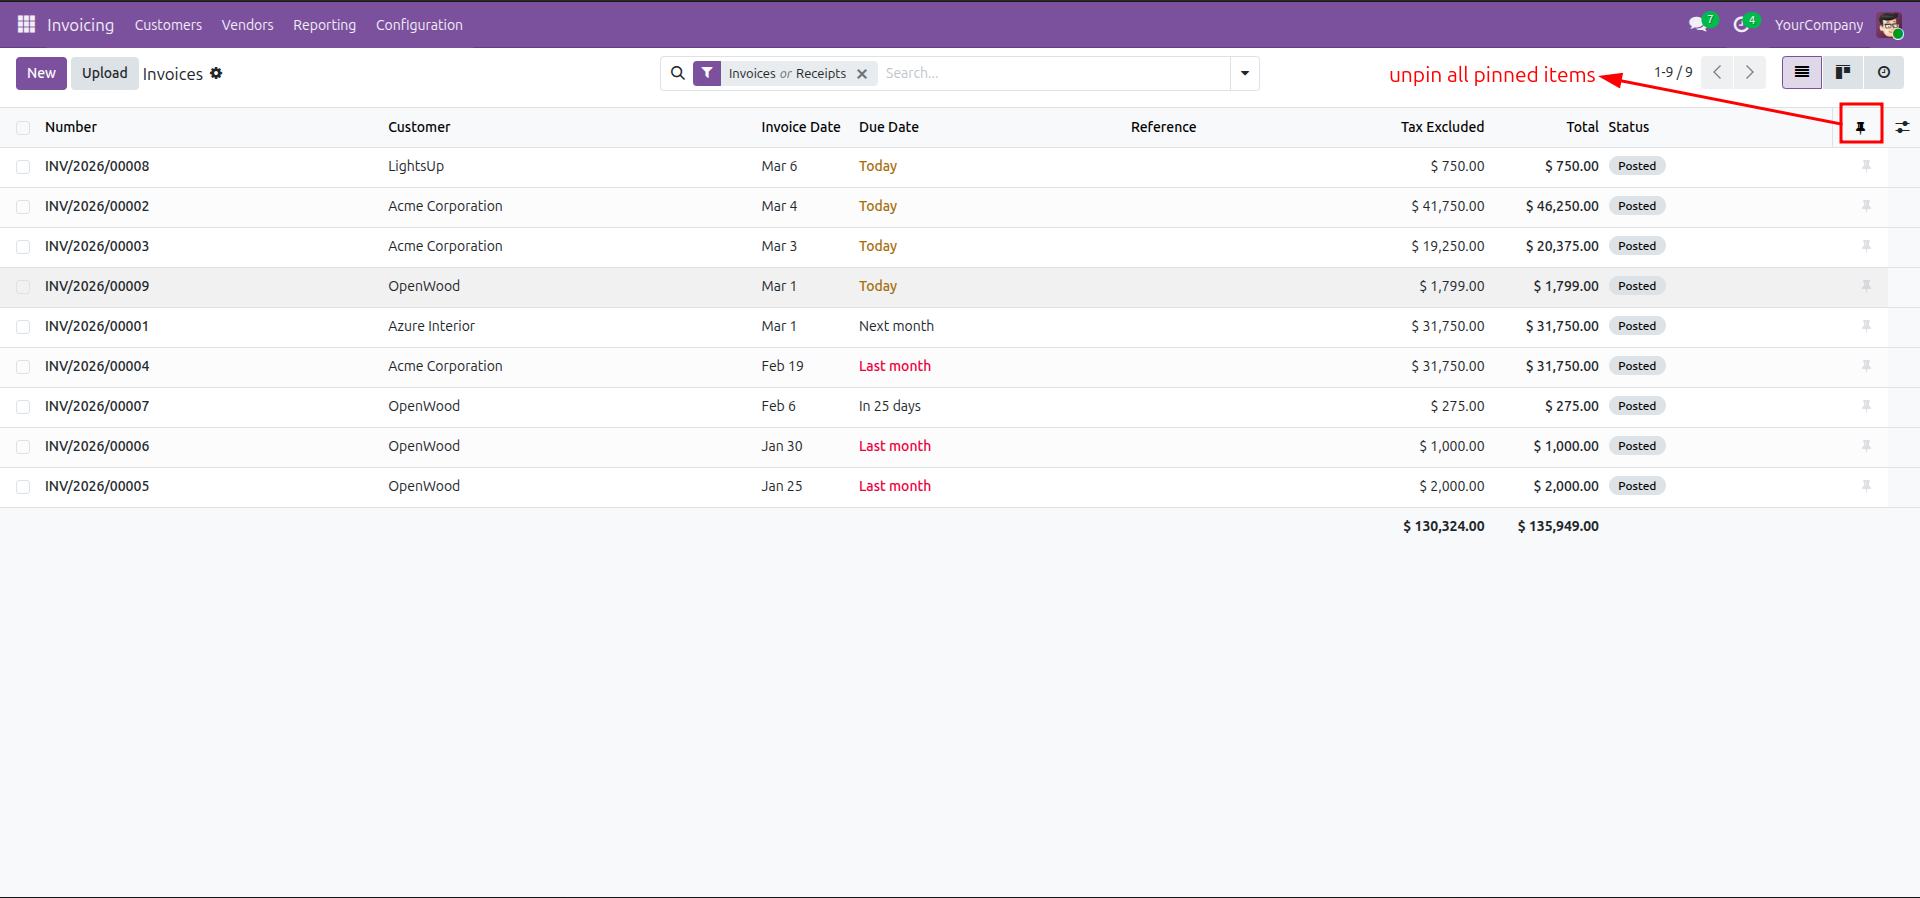
Task: Click the Invoices settings gear icon
Action: pyautogui.click(x=216, y=73)
